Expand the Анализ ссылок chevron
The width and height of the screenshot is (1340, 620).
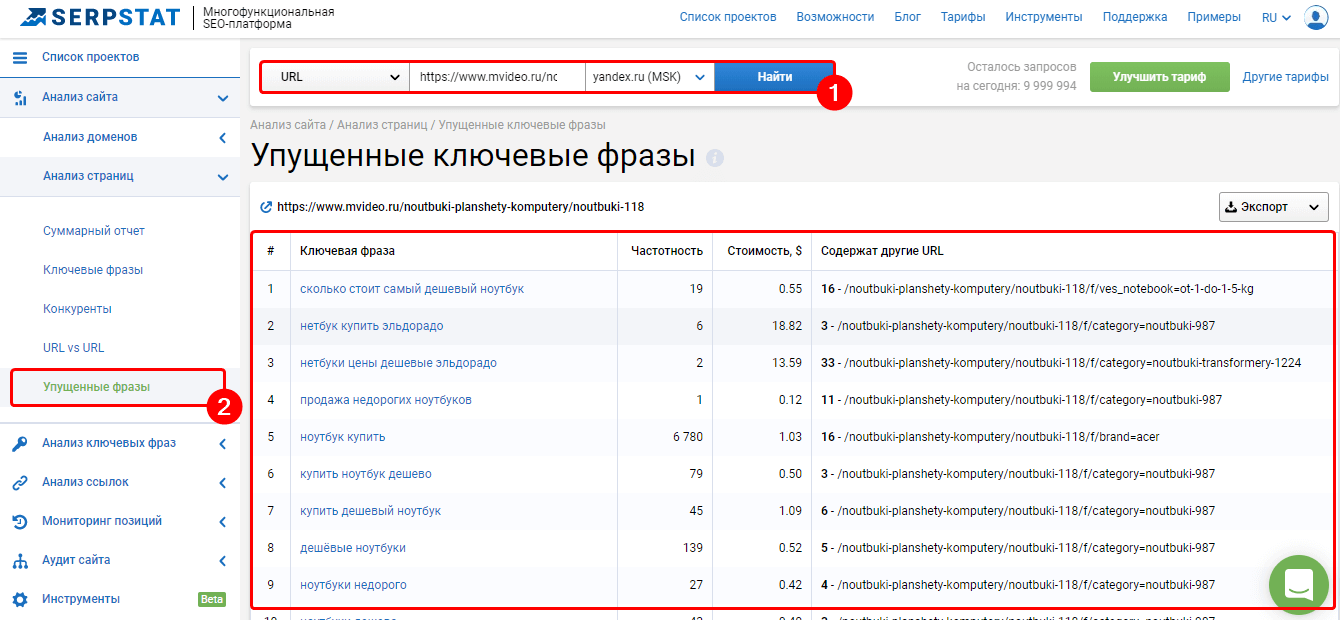point(223,483)
